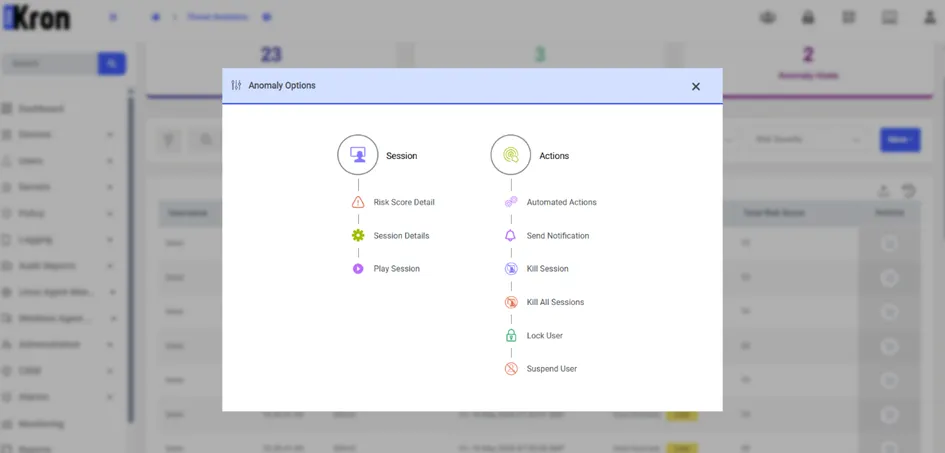Viewport: 945px width, 453px height.
Task: Open Session Details via green gear icon
Action: click(x=358, y=236)
